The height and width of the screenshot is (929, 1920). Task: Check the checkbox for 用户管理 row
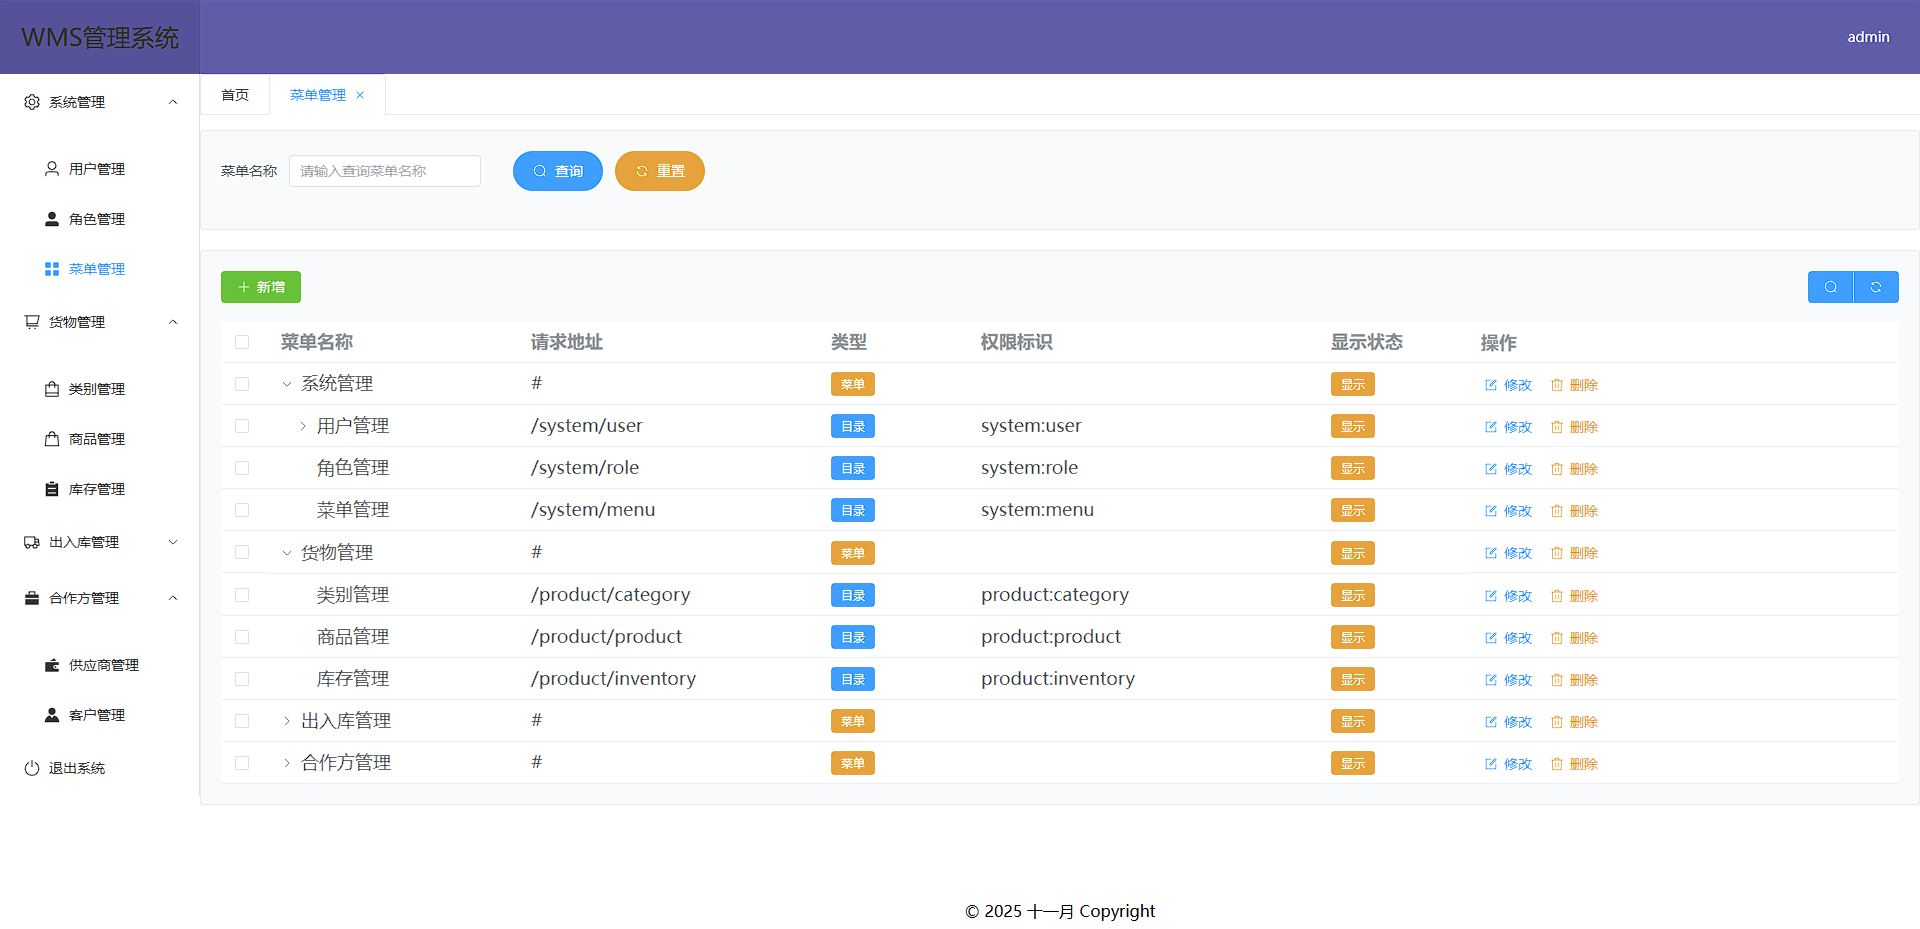(x=242, y=426)
